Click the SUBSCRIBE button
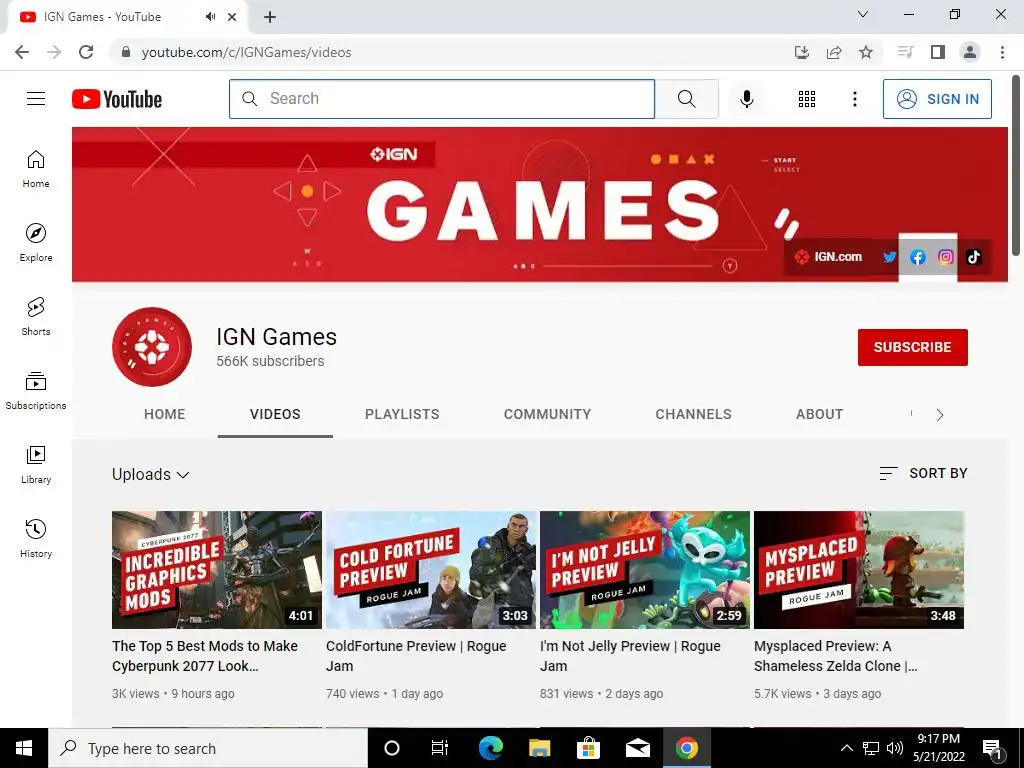The width and height of the screenshot is (1024, 768). (912, 347)
